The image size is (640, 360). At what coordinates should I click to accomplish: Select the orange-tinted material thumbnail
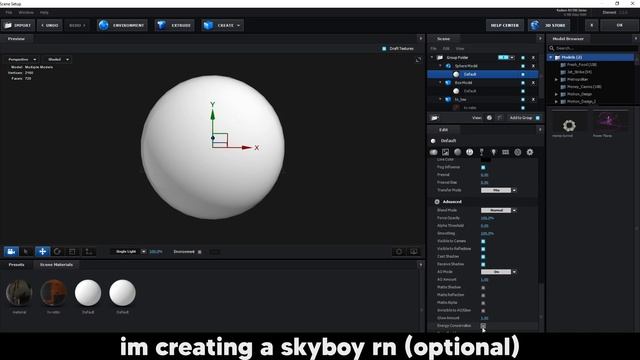tap(53, 293)
